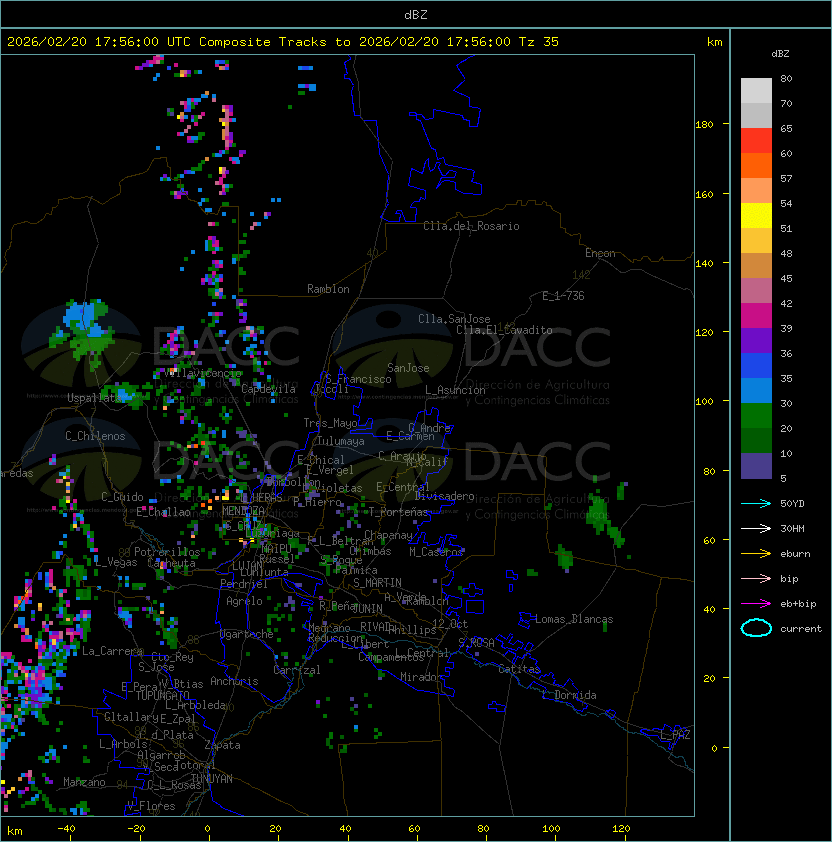This screenshot has width=832, height=842.
Task: Click the 'Lomas_Blancas' map label
Action: point(574,619)
